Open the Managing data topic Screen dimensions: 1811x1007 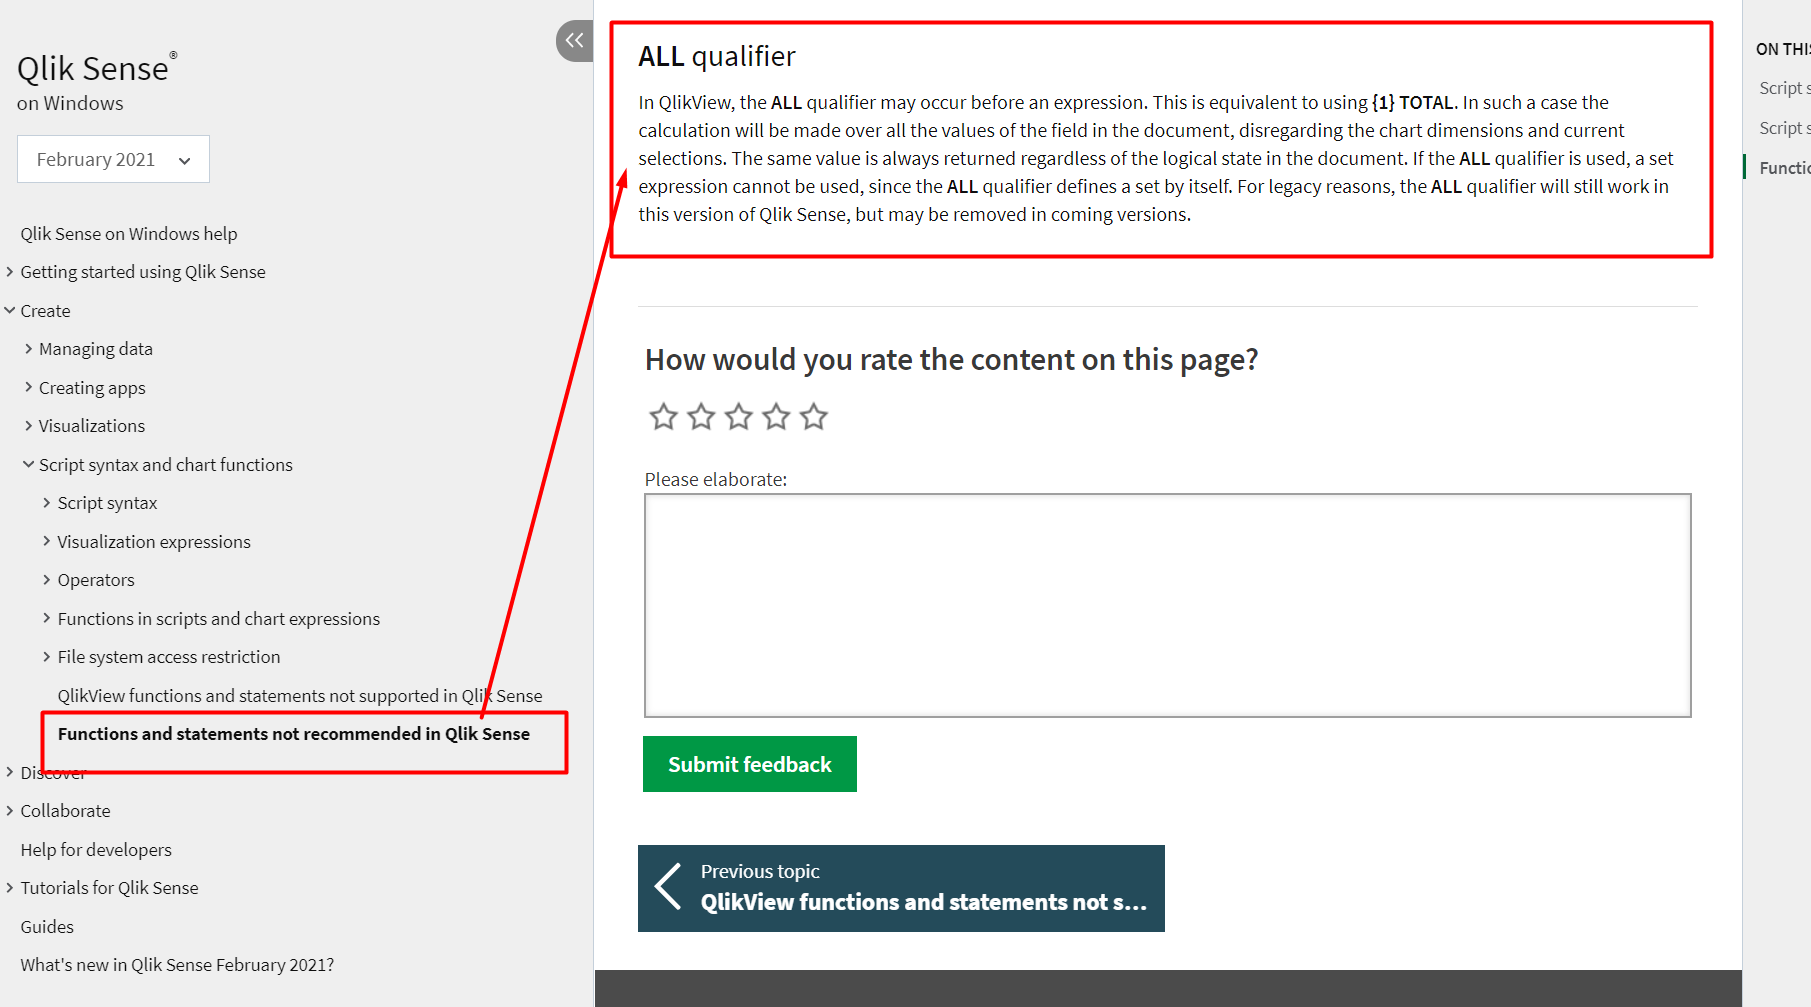pos(96,349)
